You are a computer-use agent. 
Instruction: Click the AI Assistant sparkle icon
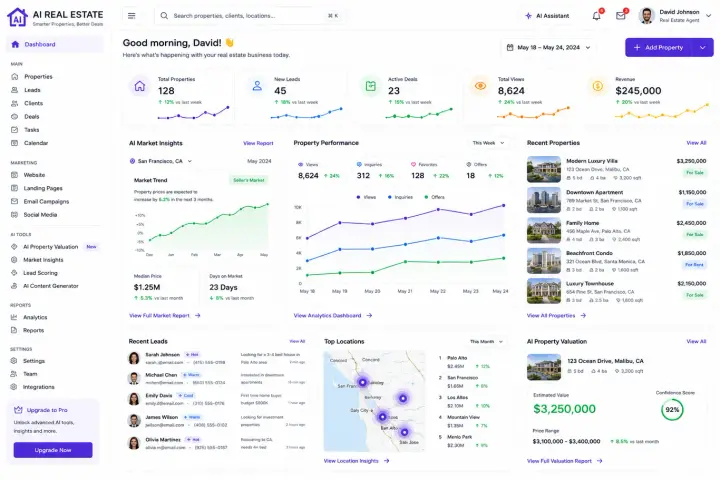(x=529, y=16)
